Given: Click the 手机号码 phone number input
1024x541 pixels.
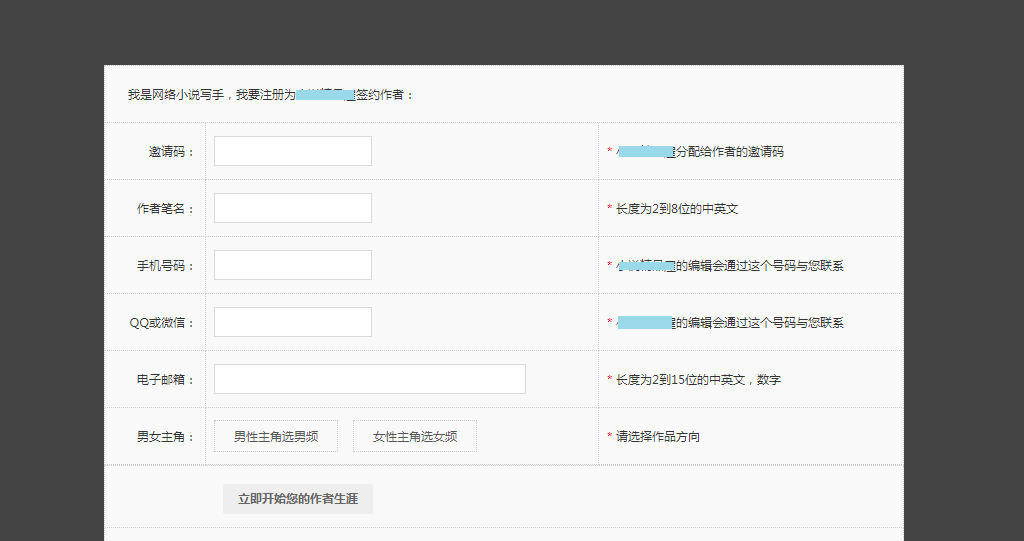Looking at the screenshot, I should [x=292, y=265].
